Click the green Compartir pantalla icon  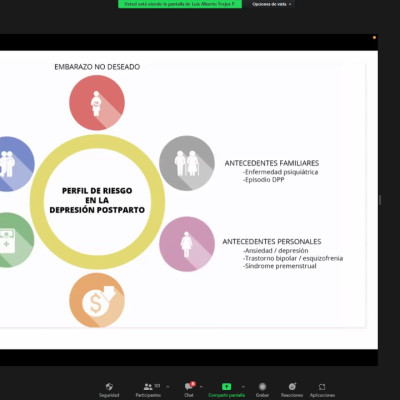[226, 387]
